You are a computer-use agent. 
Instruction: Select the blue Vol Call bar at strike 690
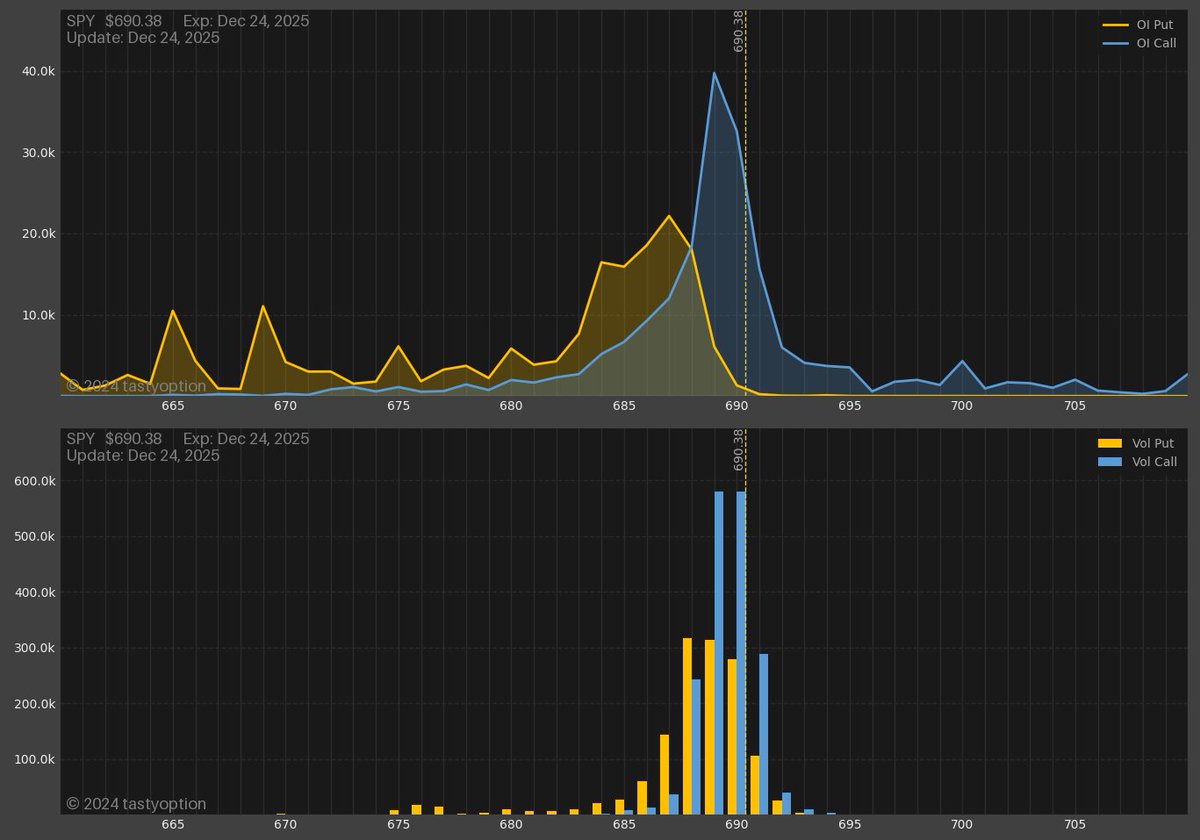pyautogui.click(x=741, y=652)
